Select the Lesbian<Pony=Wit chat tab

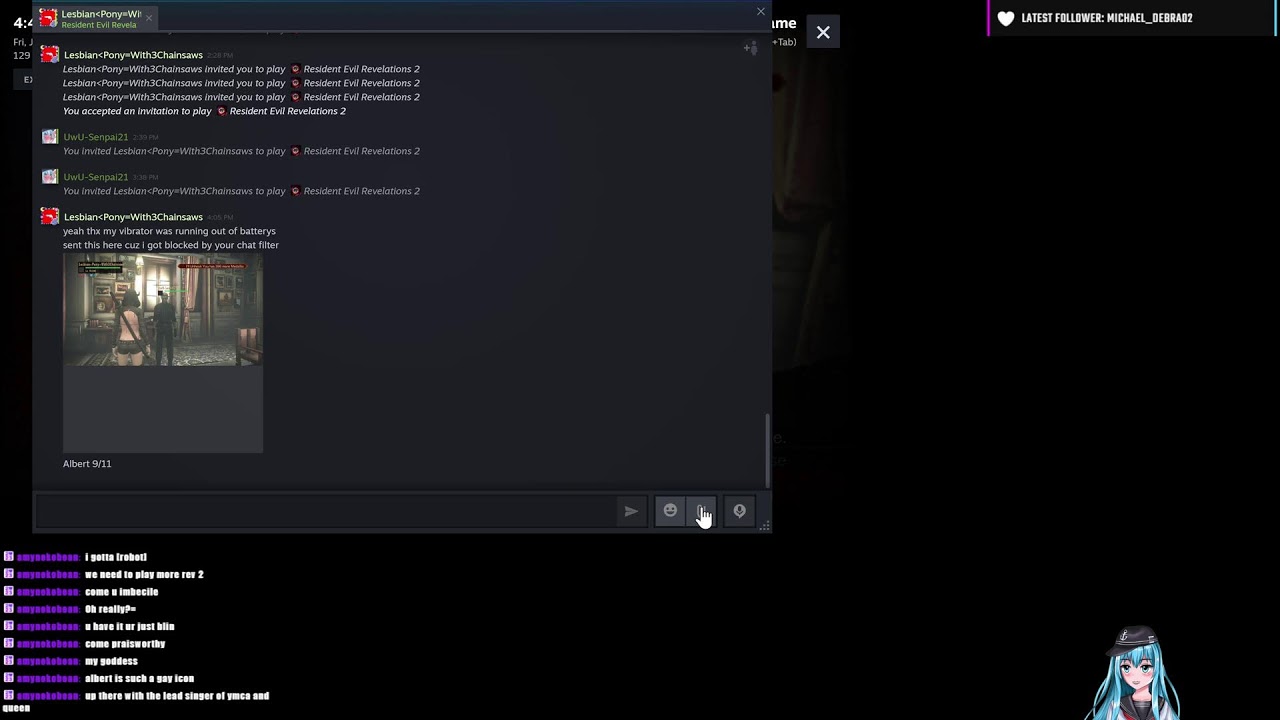point(98,18)
